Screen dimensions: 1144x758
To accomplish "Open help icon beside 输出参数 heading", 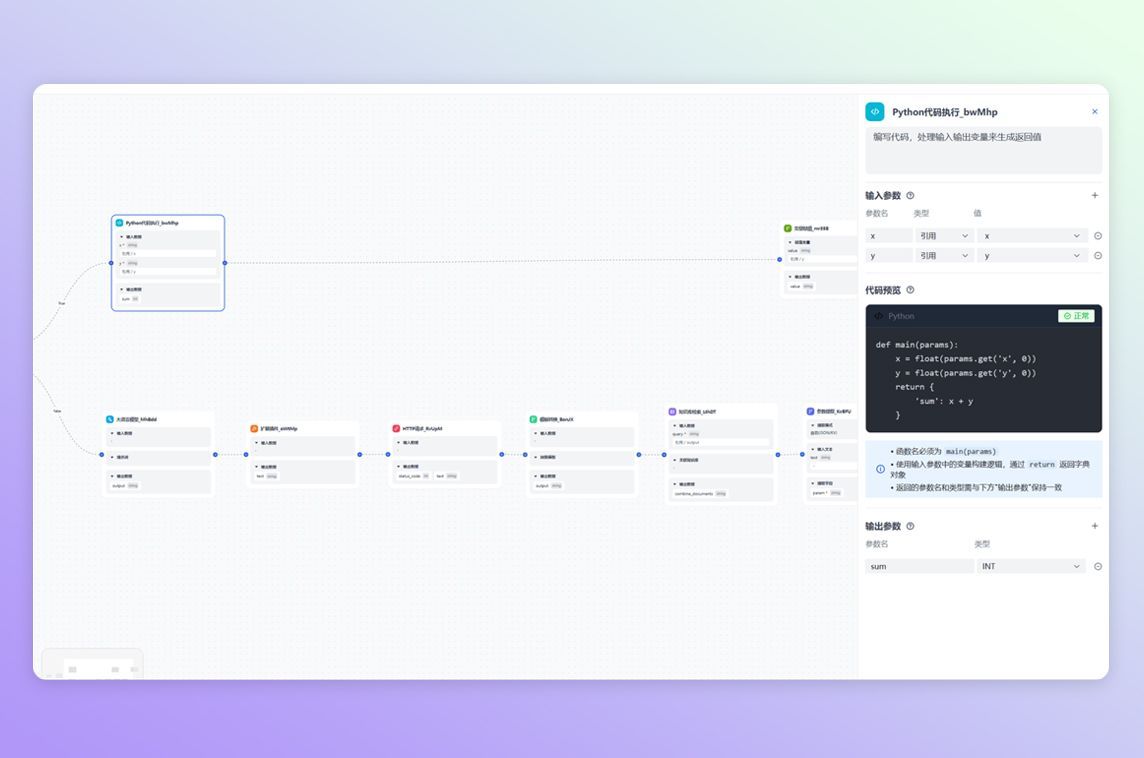I will [910, 526].
